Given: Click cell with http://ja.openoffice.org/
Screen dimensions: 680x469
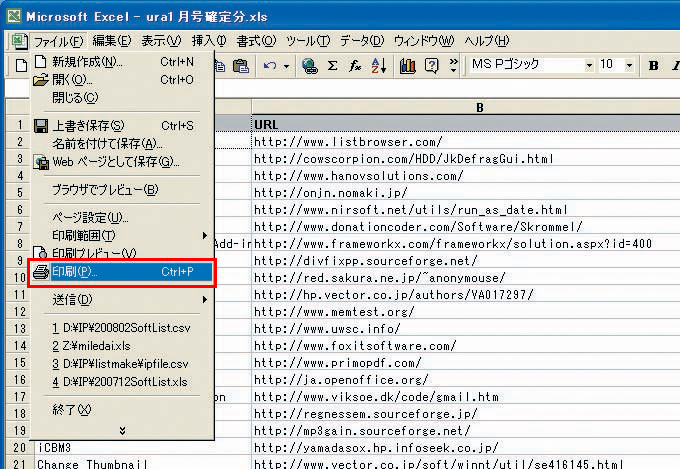Looking at the screenshot, I should click(466, 380).
